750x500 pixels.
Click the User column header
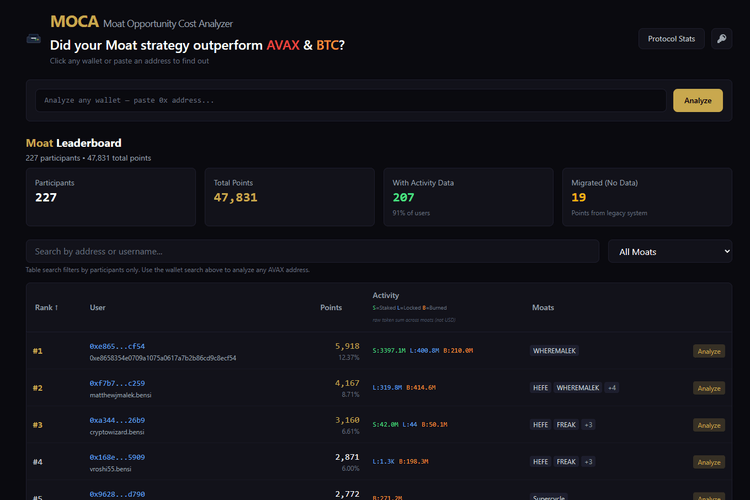tap(98, 308)
